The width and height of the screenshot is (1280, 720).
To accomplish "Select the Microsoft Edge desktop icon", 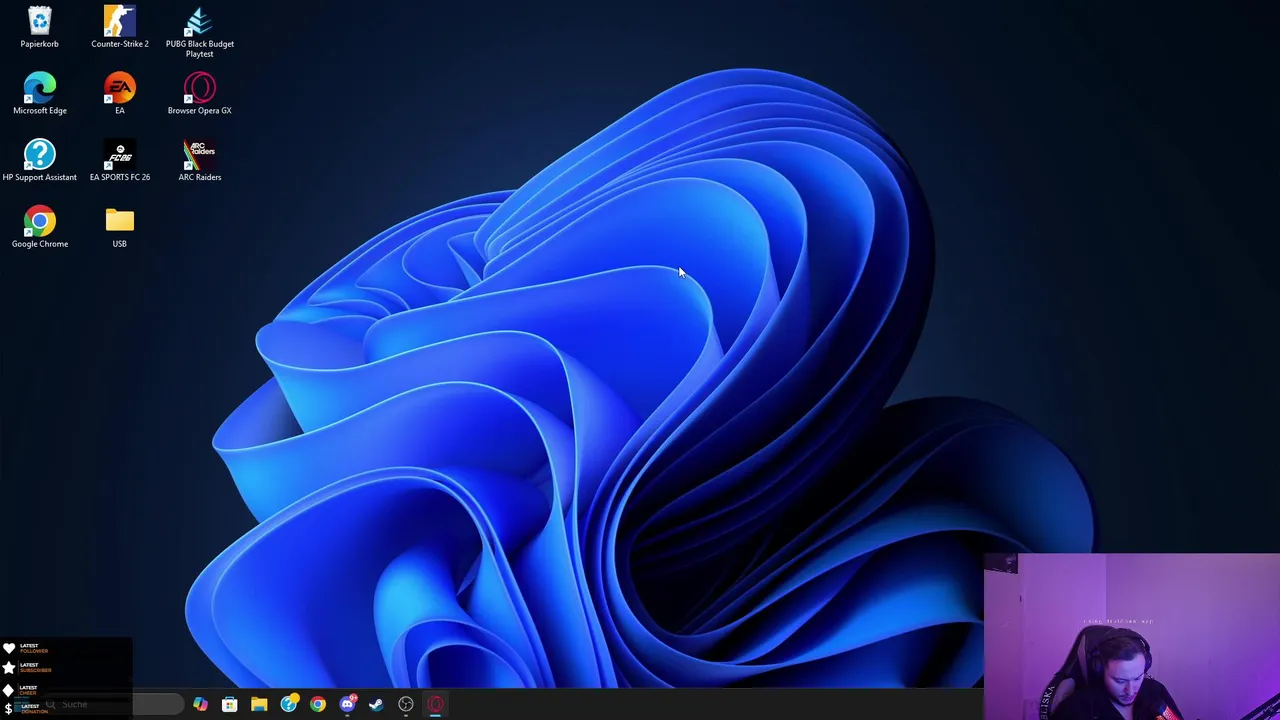I will (x=40, y=94).
